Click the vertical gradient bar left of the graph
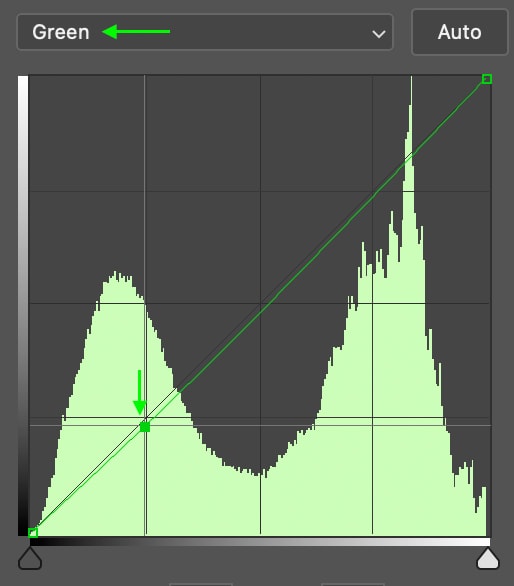Viewport: 514px width, 586px height. pyautogui.click(x=23, y=306)
